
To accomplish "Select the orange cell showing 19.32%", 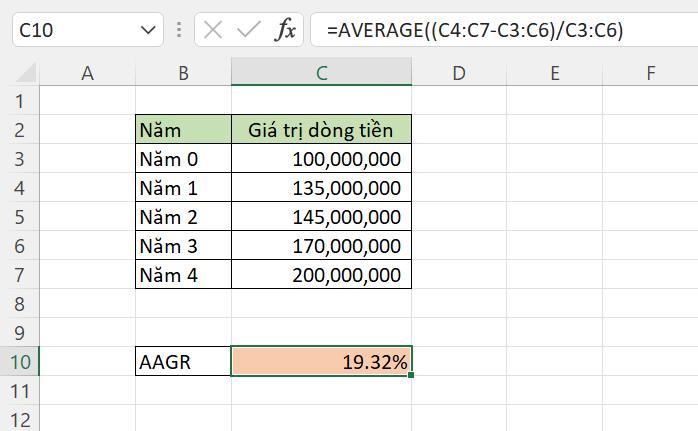I will coord(321,362).
